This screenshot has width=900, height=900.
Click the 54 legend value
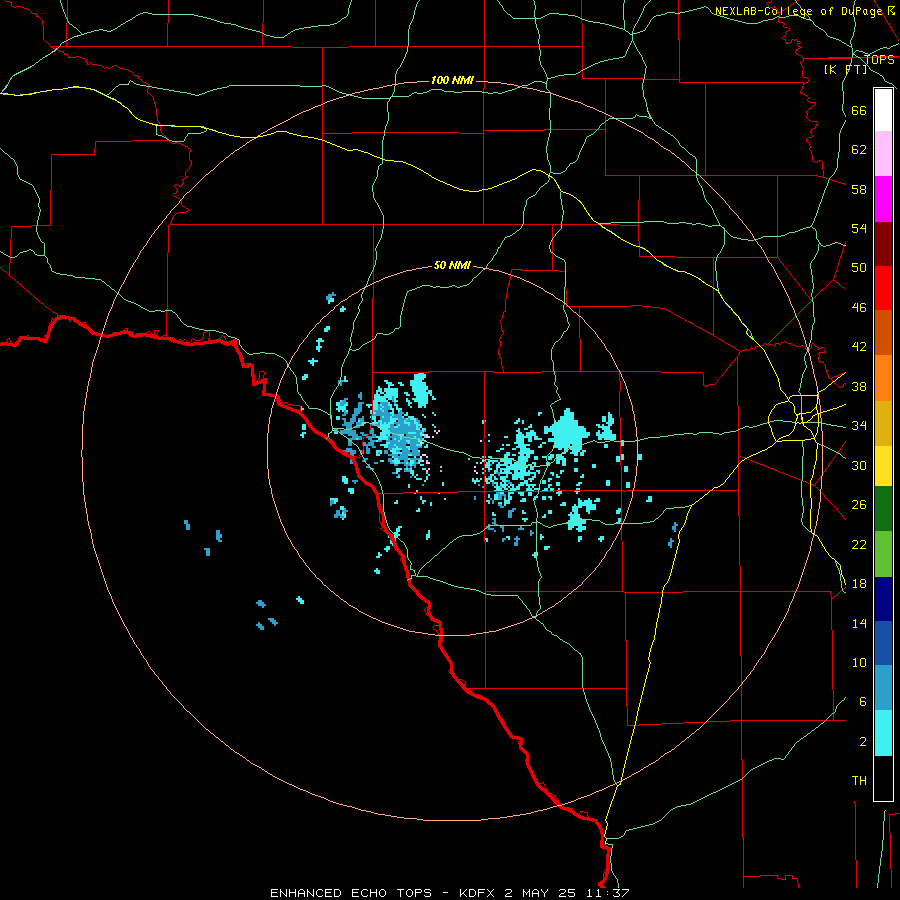pyautogui.click(x=859, y=228)
